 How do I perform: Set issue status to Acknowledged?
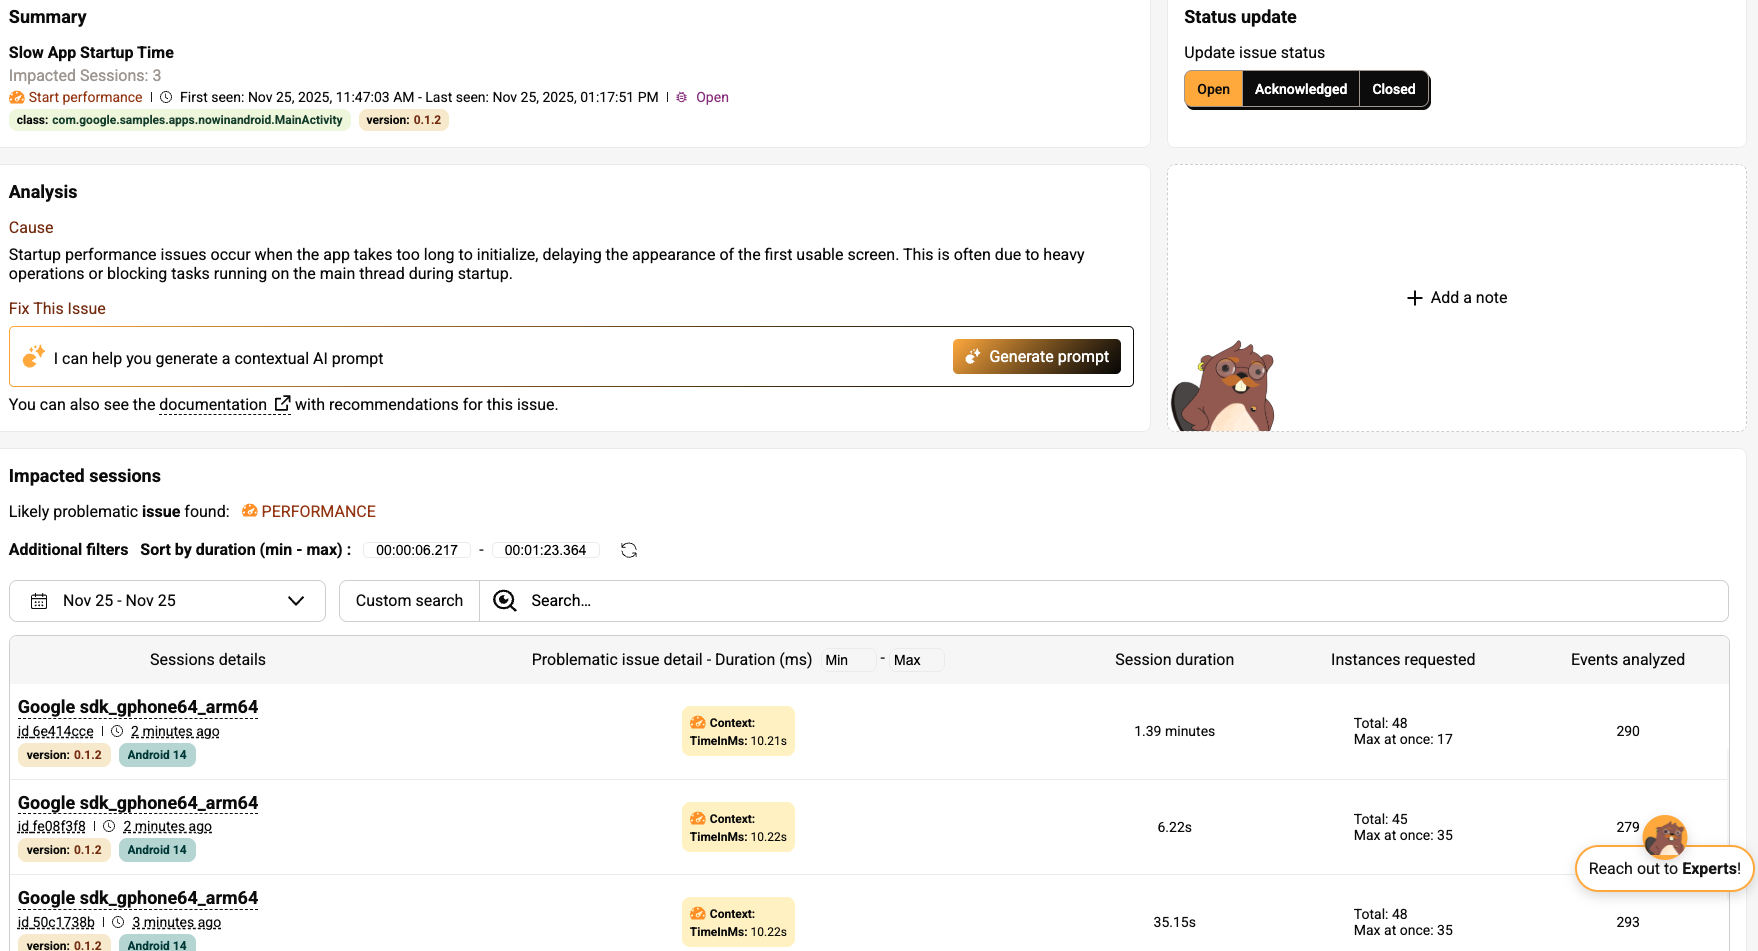pyautogui.click(x=1300, y=89)
